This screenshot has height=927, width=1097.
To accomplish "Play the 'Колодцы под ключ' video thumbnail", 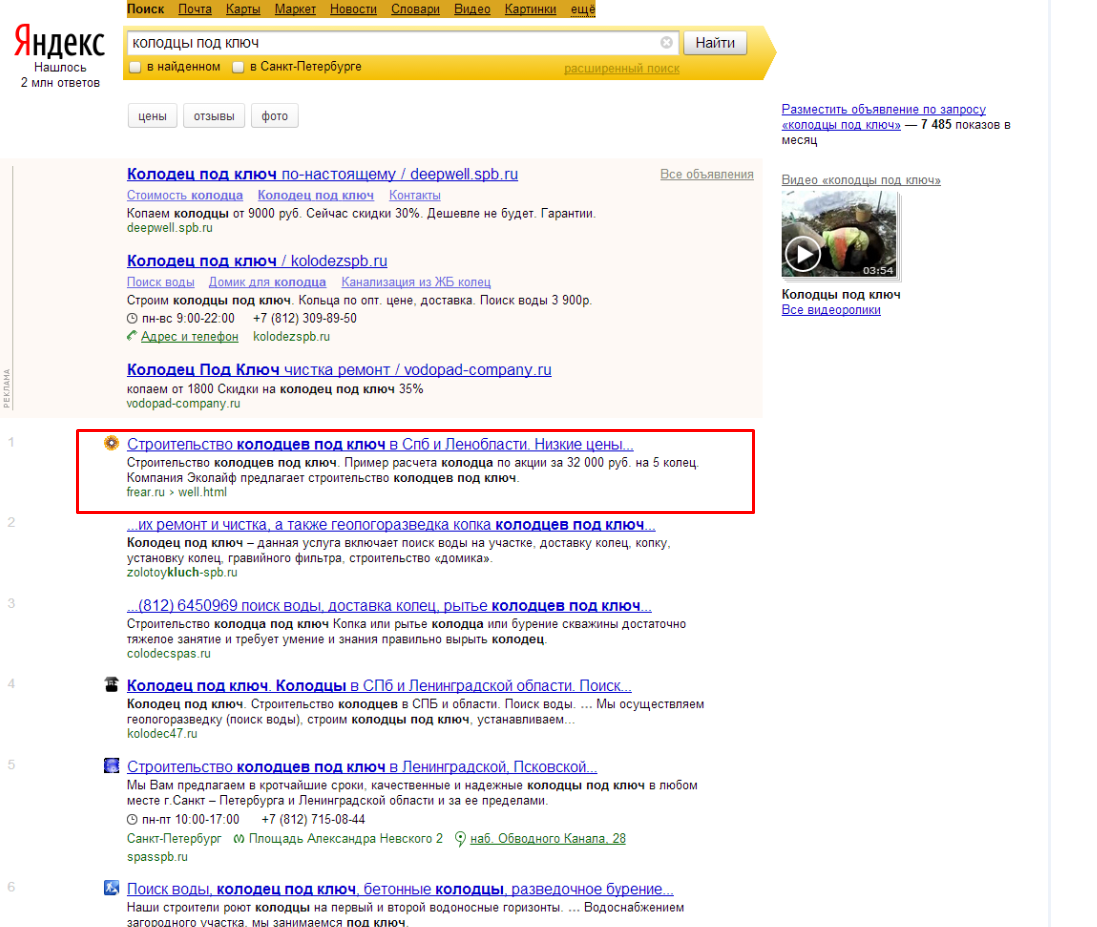I will click(839, 235).
